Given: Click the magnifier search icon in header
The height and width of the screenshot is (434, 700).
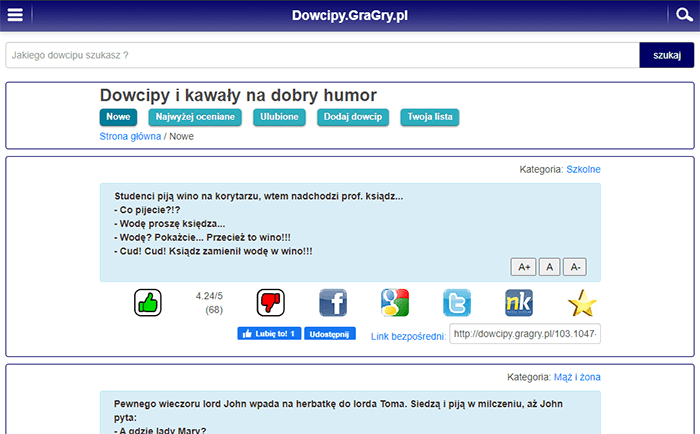Looking at the screenshot, I should click(x=684, y=14).
